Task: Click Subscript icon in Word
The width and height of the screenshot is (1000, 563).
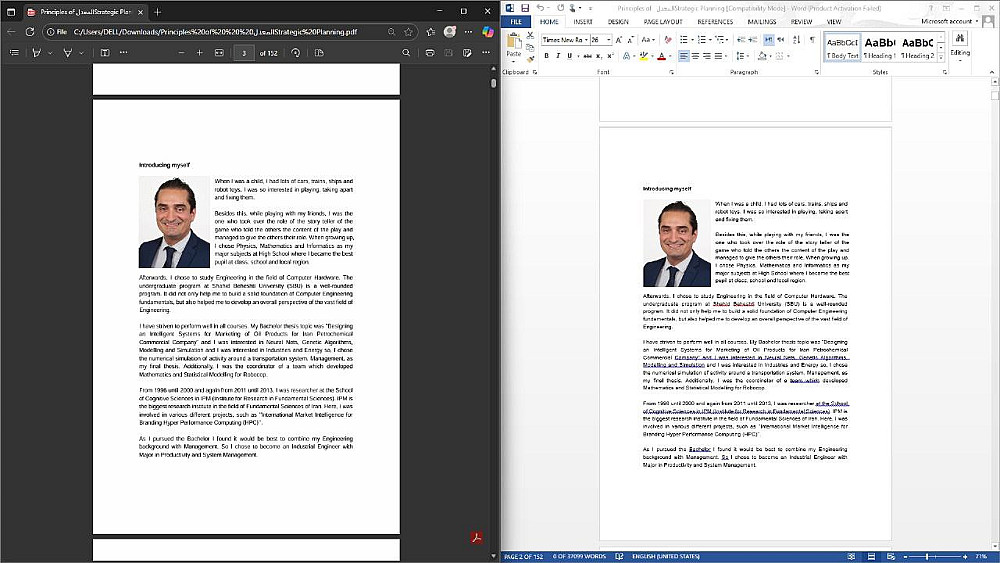Action: 599,56
